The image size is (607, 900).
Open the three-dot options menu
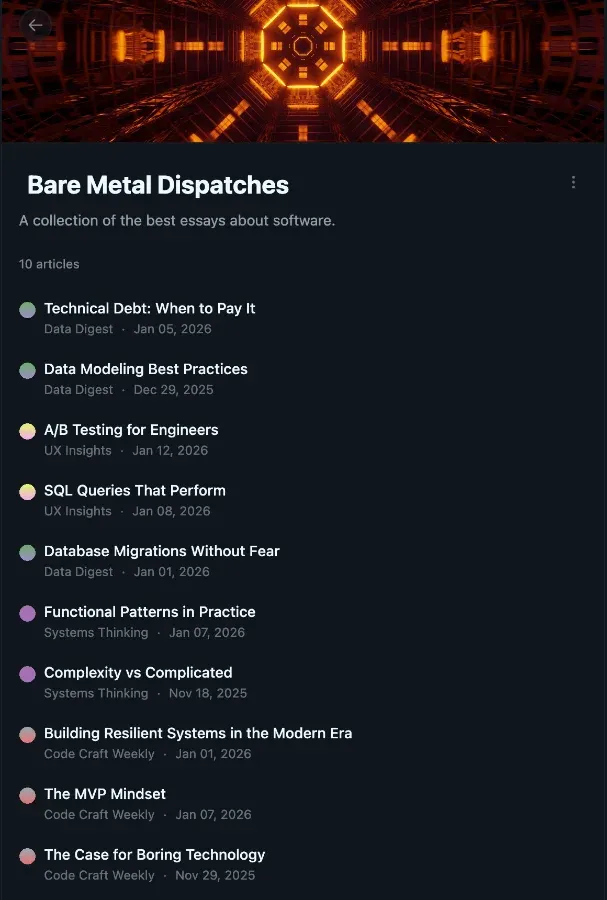[573, 182]
